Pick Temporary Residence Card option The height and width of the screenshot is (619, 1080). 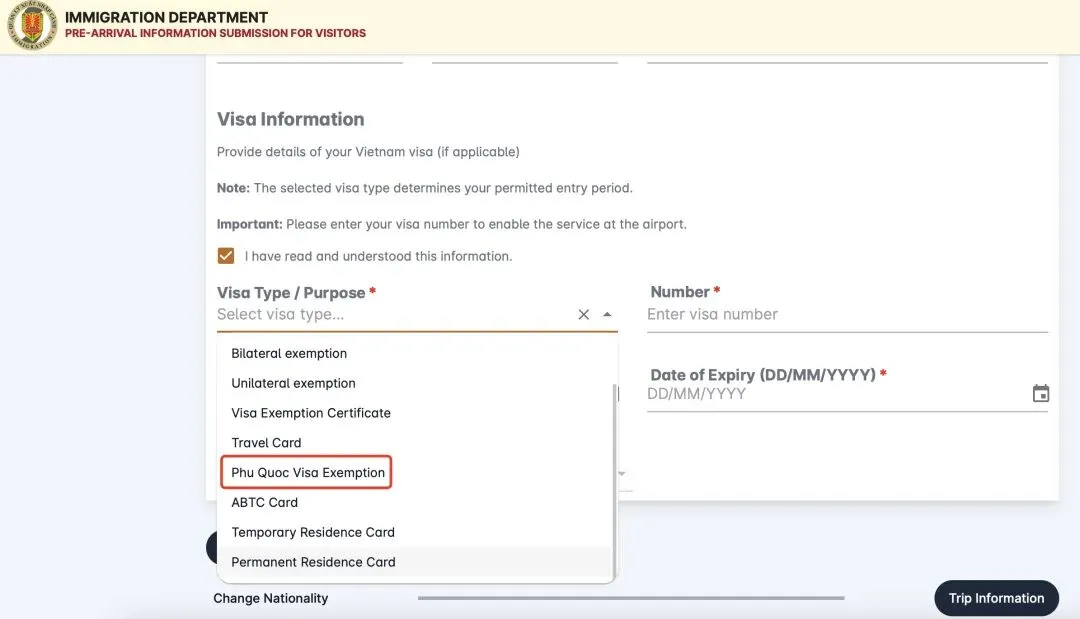click(415, 532)
